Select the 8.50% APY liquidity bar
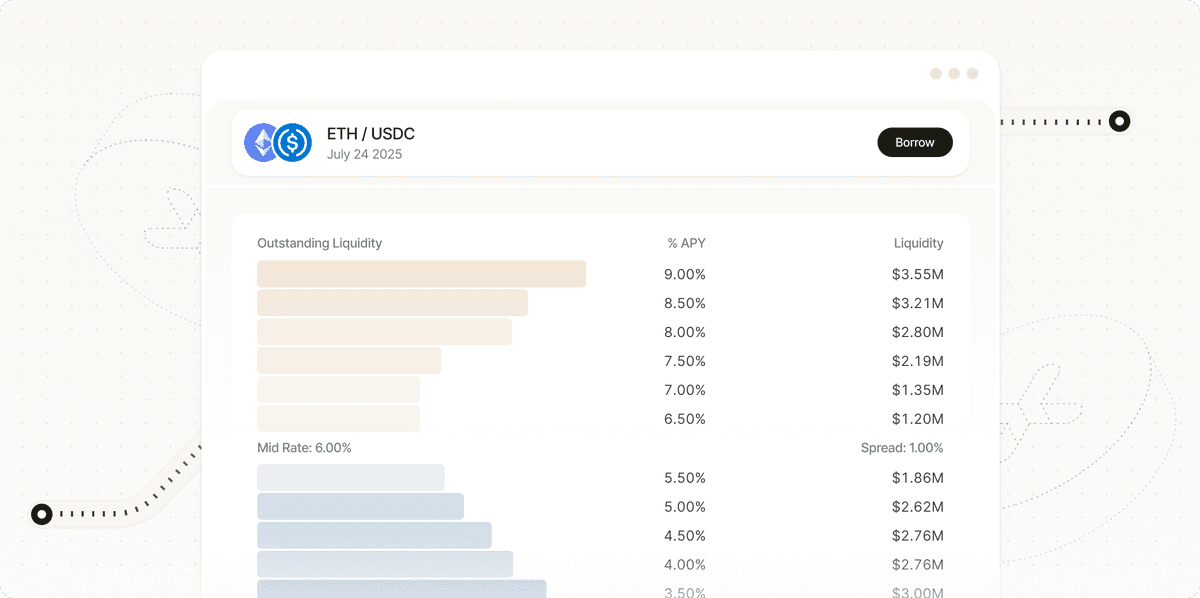 click(x=392, y=303)
